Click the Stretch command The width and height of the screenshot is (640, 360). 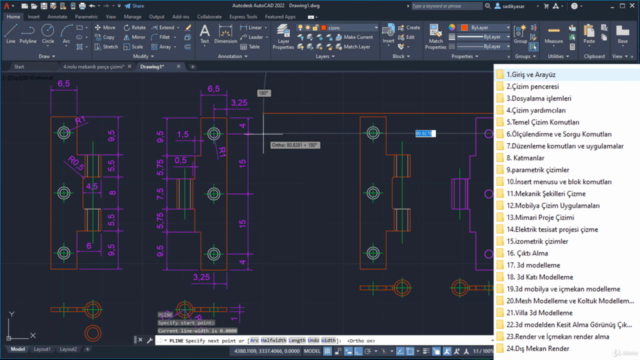pos(106,47)
